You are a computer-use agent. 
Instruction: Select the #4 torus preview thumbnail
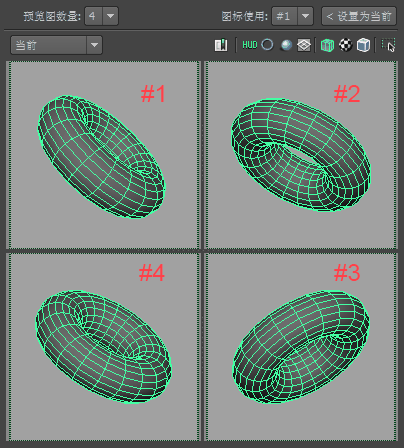[103, 347]
